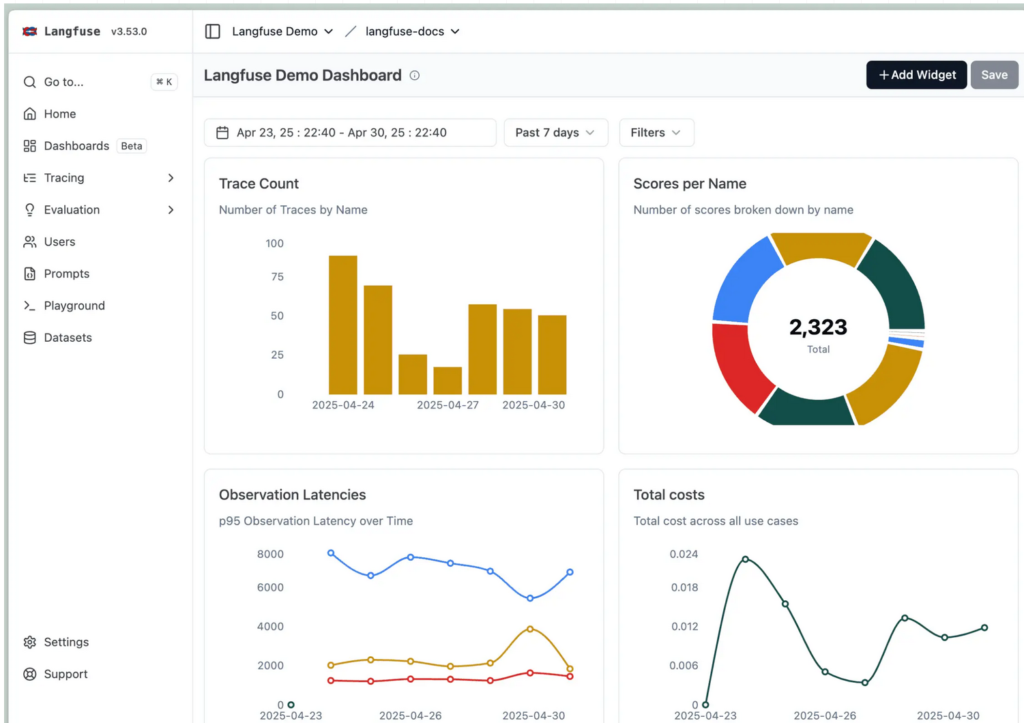Open the Go to... search
The width and height of the screenshot is (1024, 723).
point(64,82)
